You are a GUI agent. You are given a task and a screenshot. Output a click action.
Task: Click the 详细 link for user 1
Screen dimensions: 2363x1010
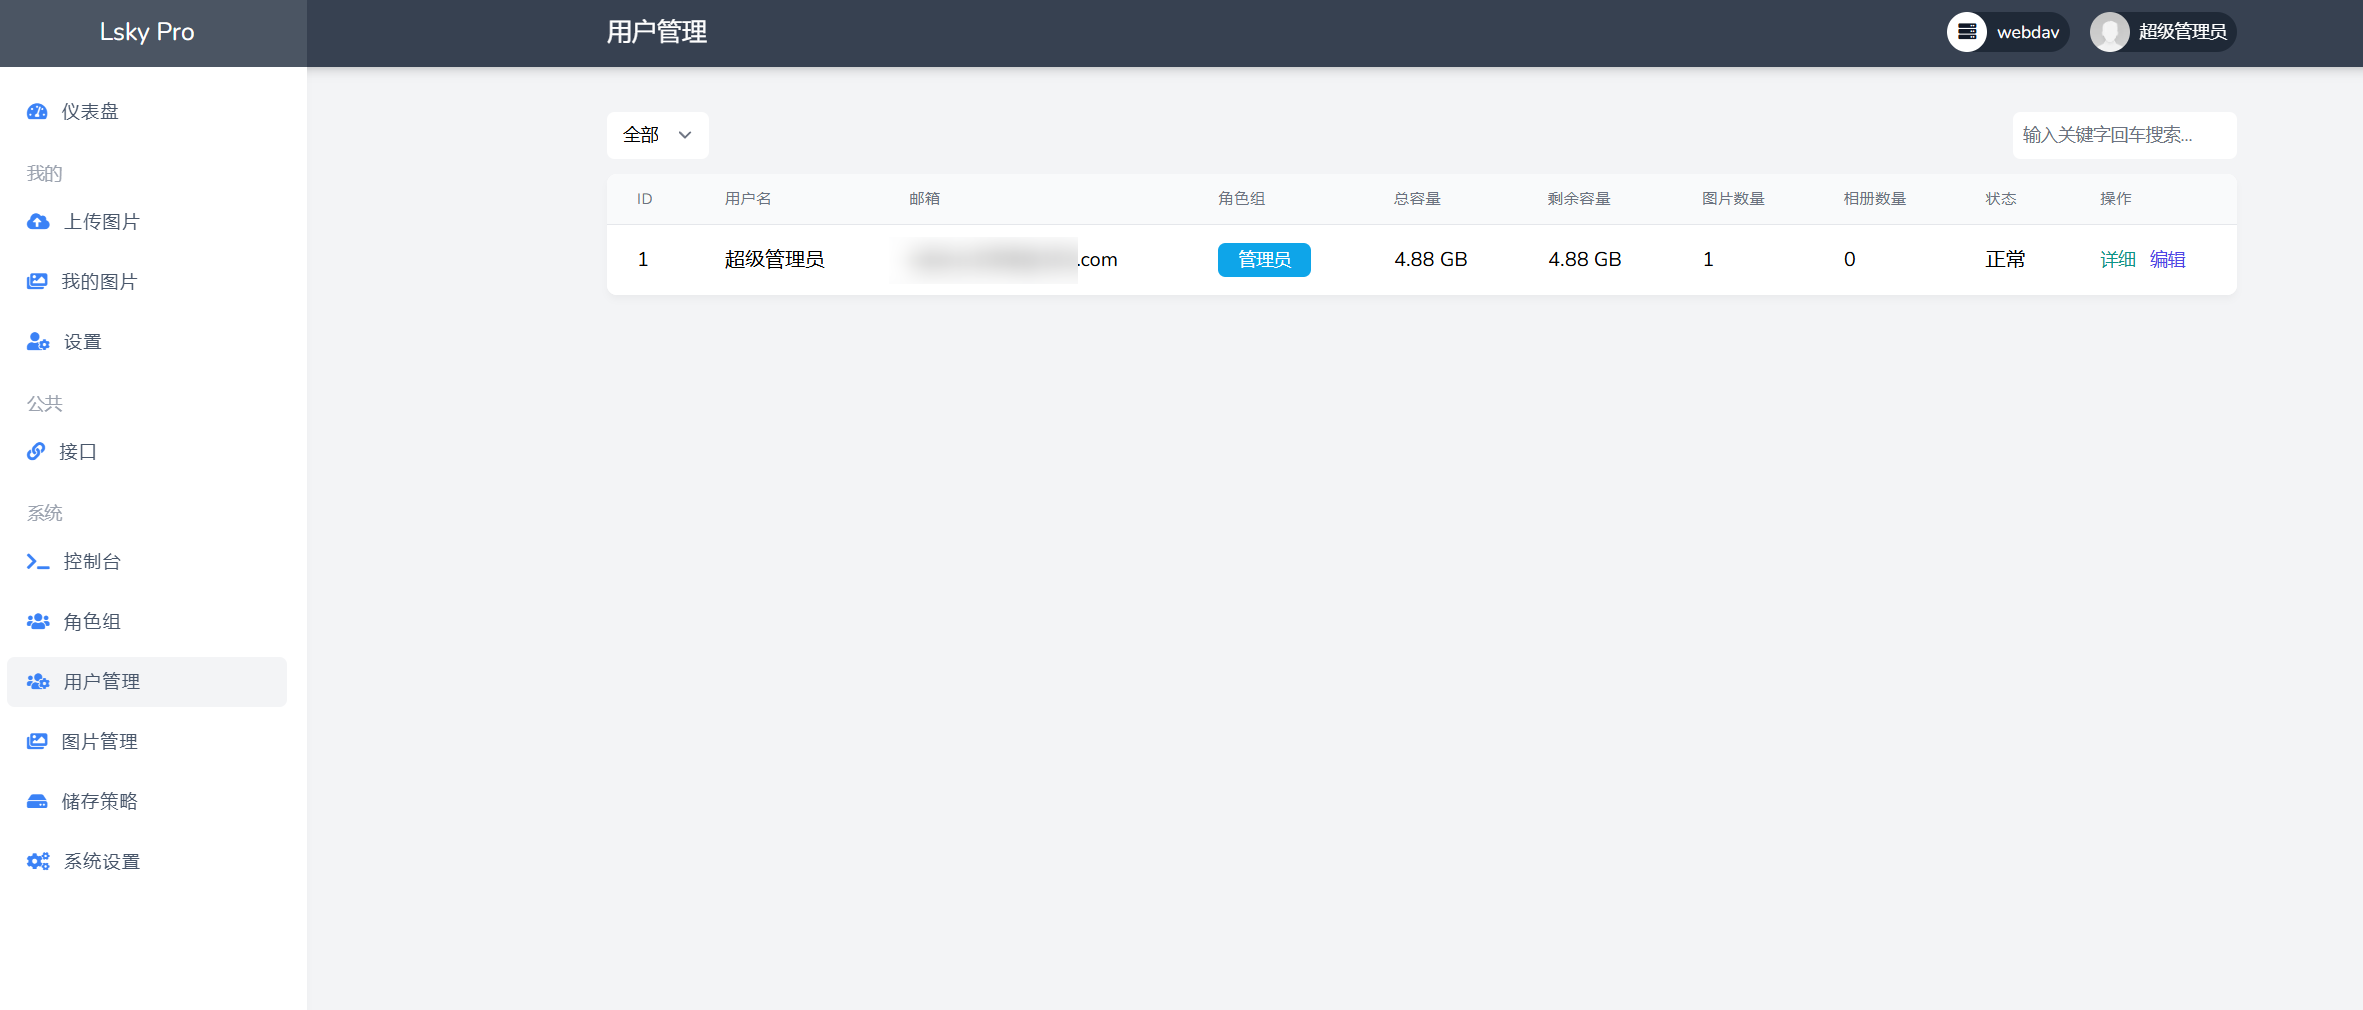point(2117,260)
